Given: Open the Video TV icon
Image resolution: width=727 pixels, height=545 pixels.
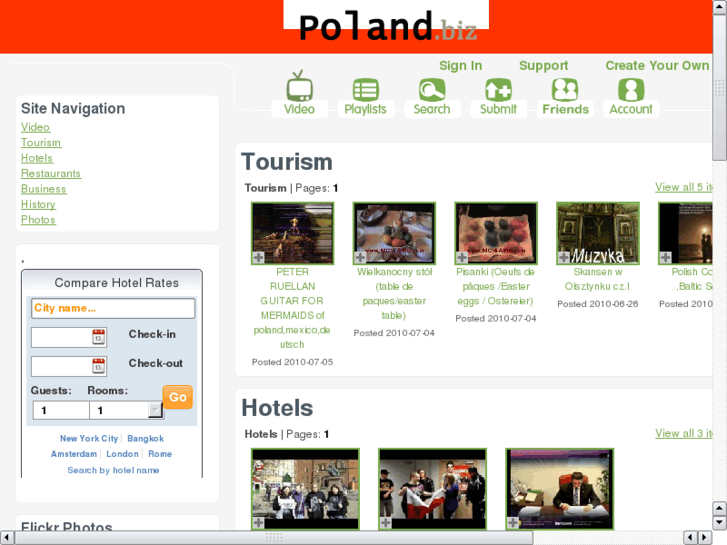Looking at the screenshot, I should click(300, 86).
